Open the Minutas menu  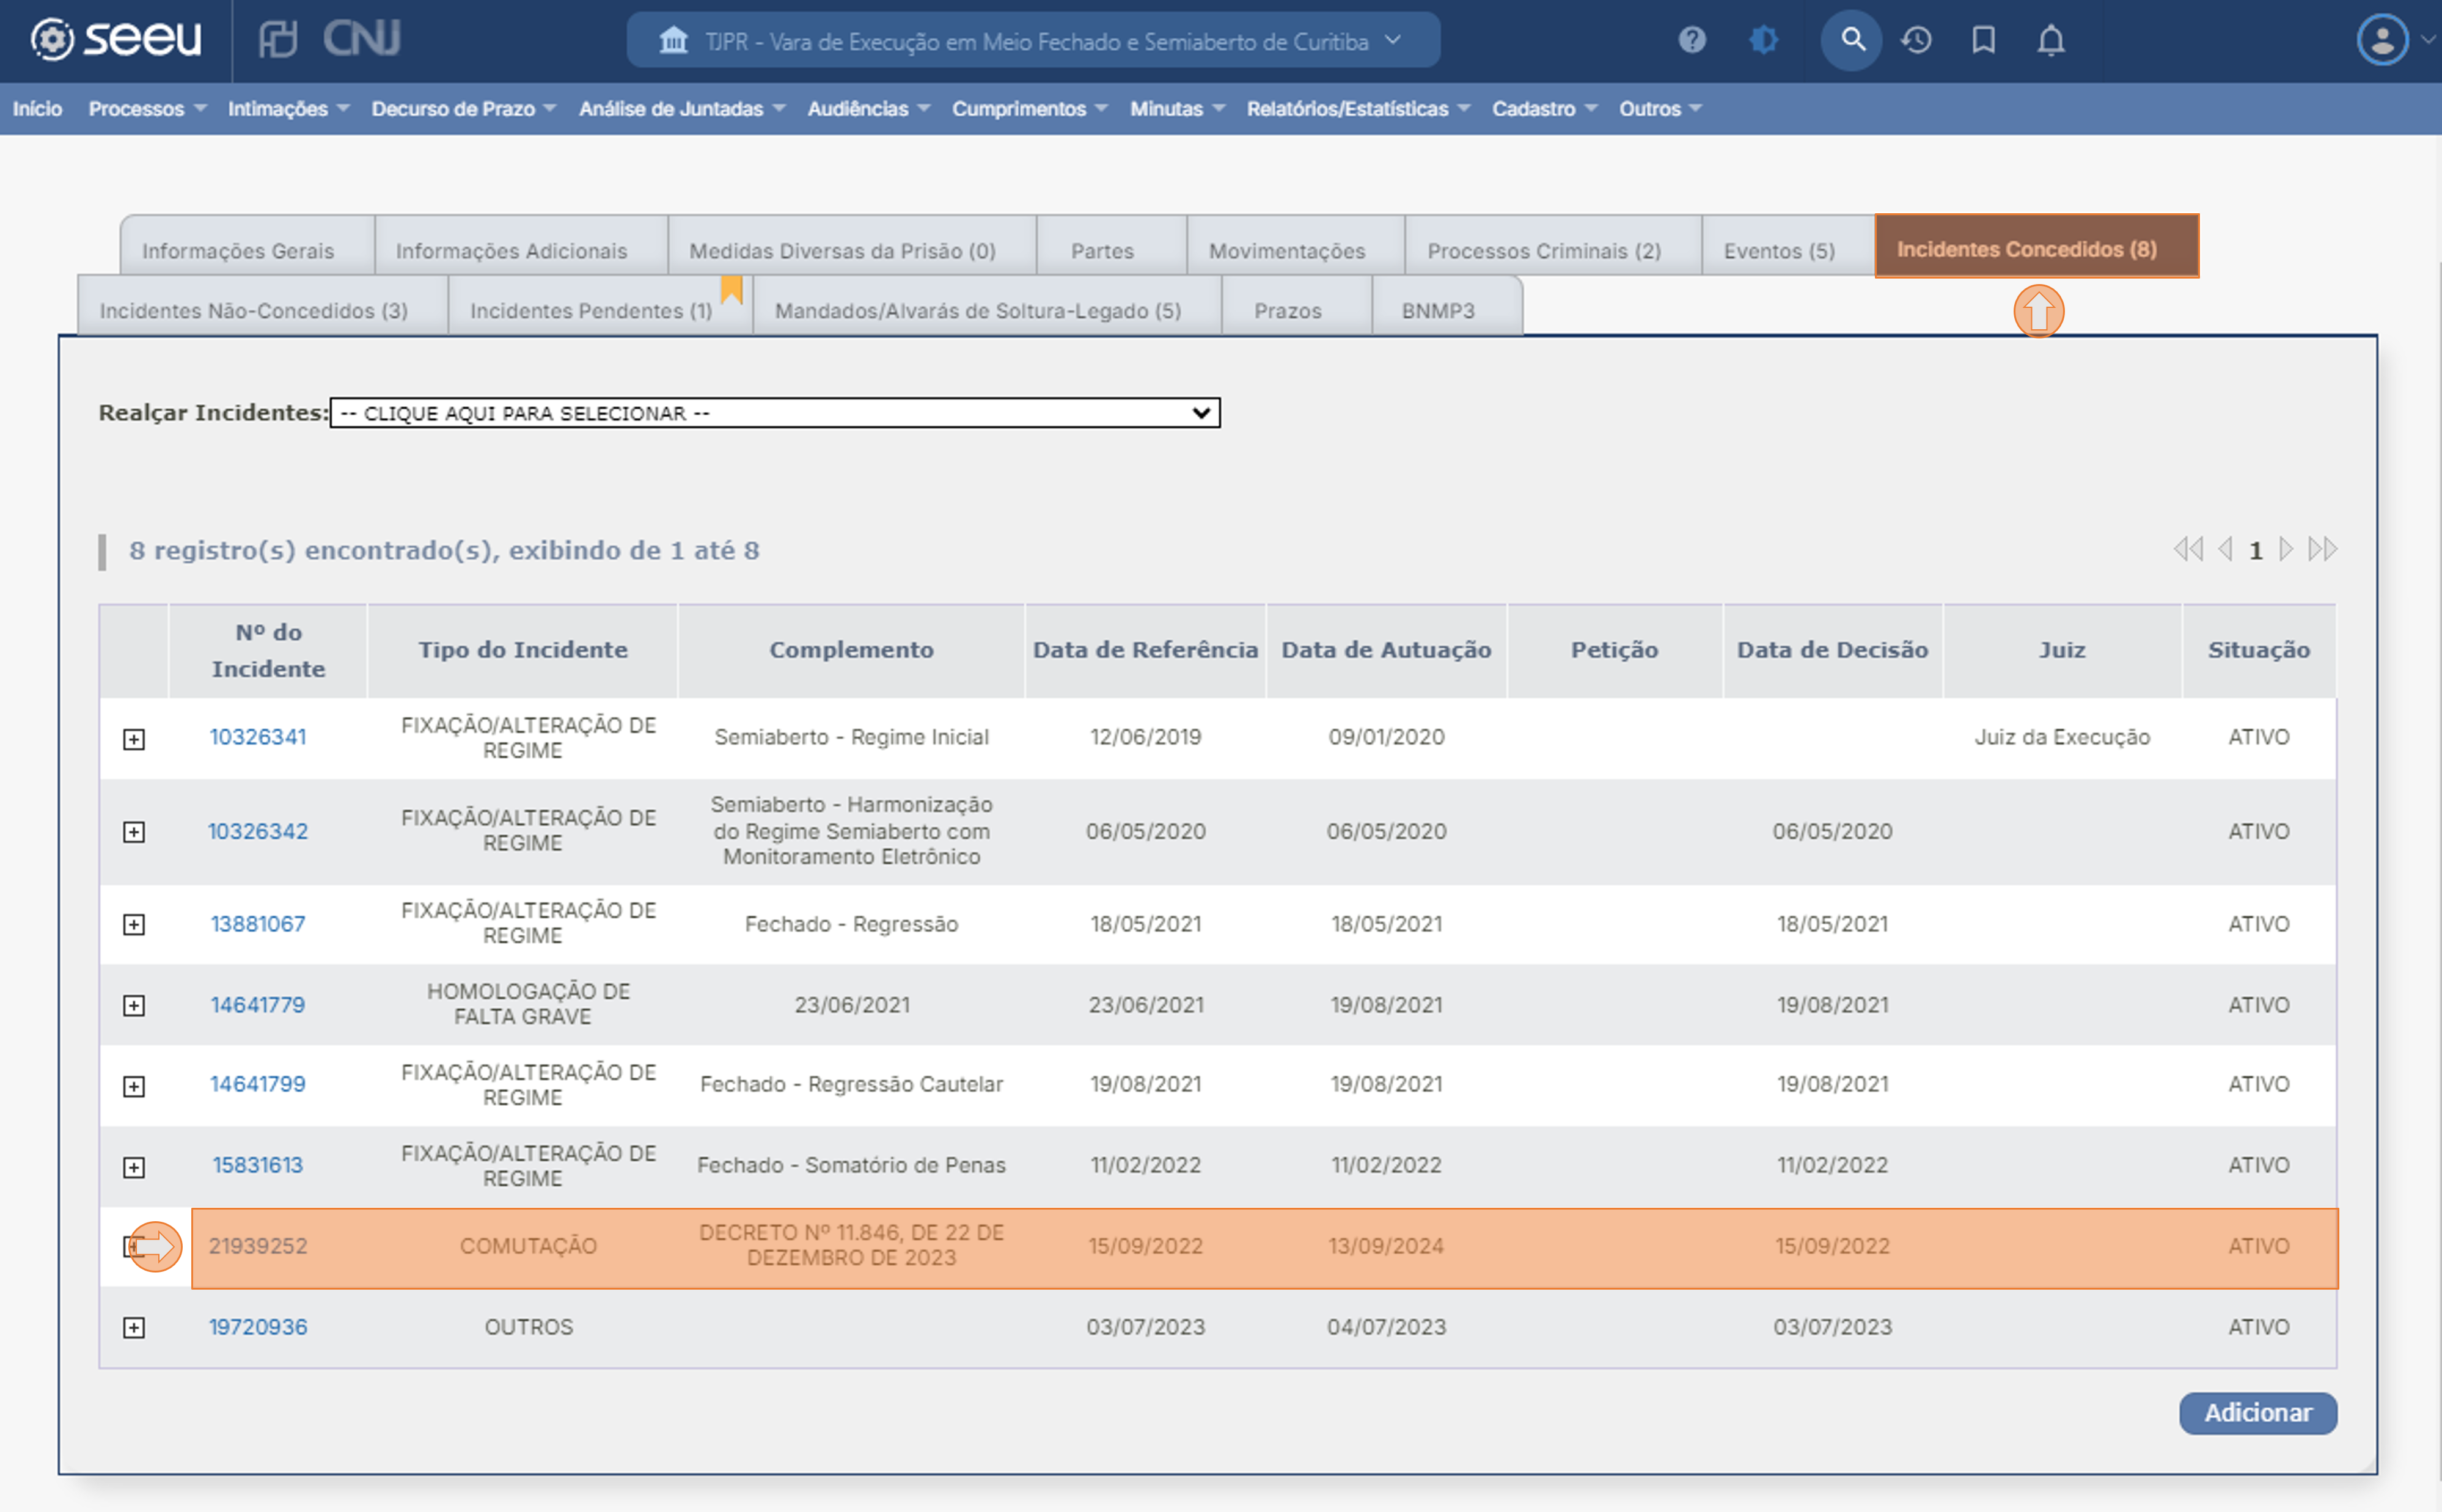pos(1177,109)
